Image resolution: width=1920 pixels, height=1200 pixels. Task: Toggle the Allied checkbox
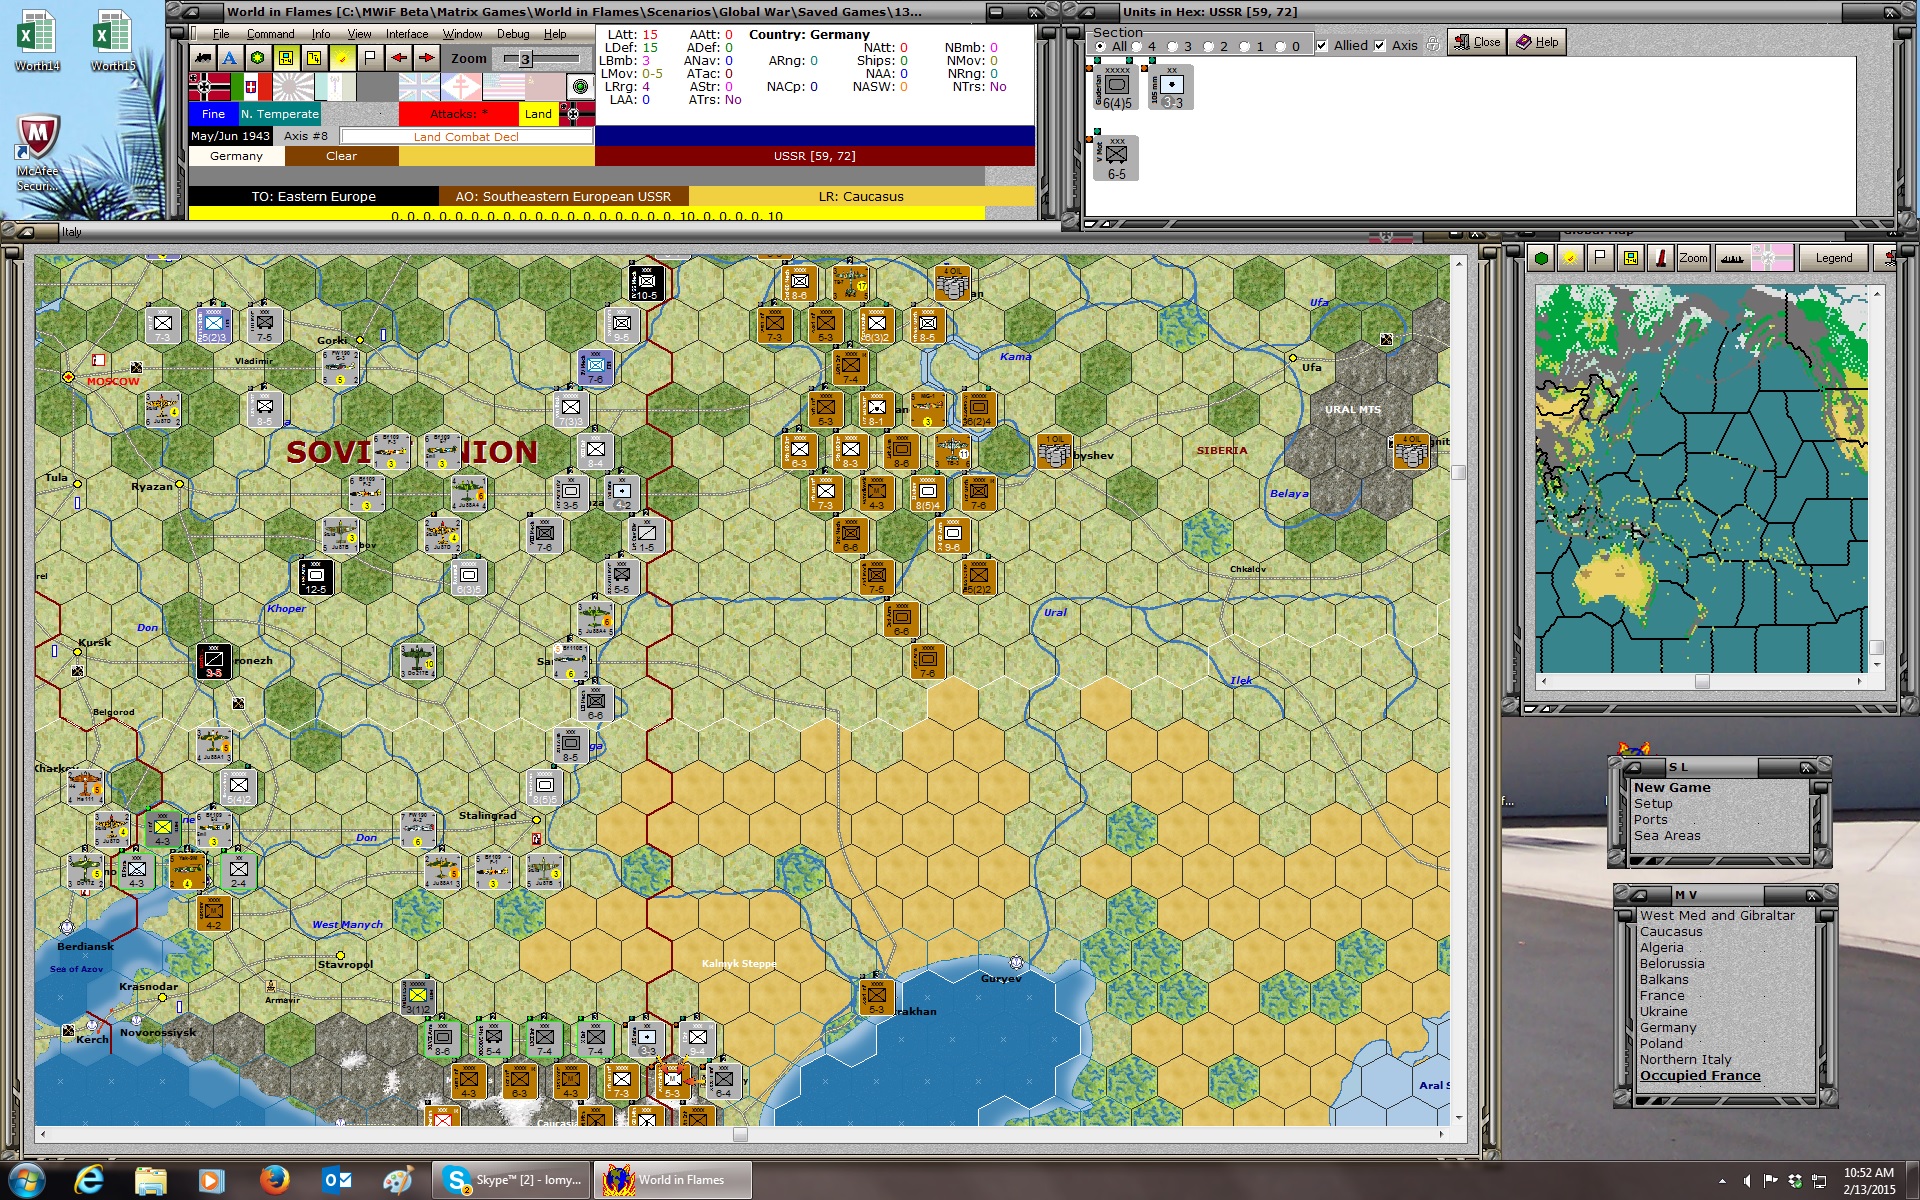1322,46
